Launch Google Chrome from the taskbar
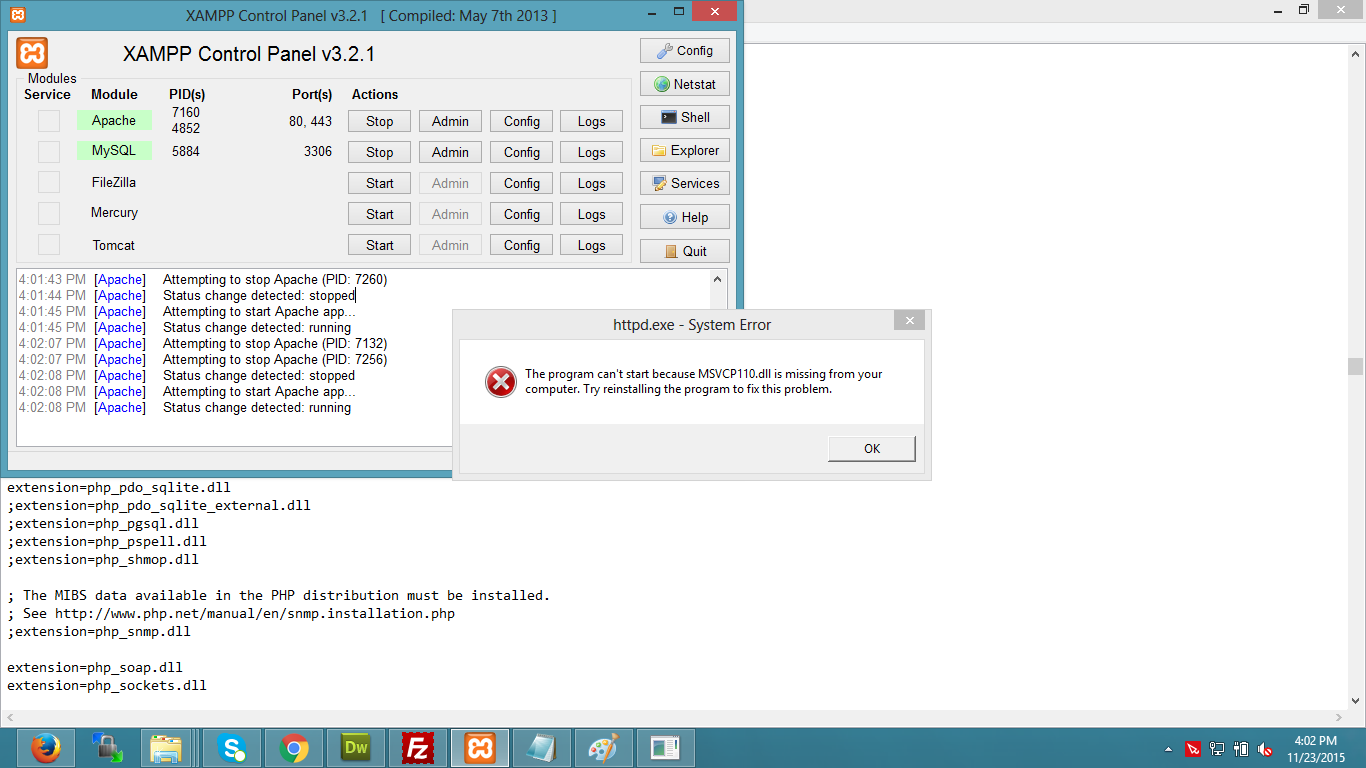 click(x=294, y=748)
